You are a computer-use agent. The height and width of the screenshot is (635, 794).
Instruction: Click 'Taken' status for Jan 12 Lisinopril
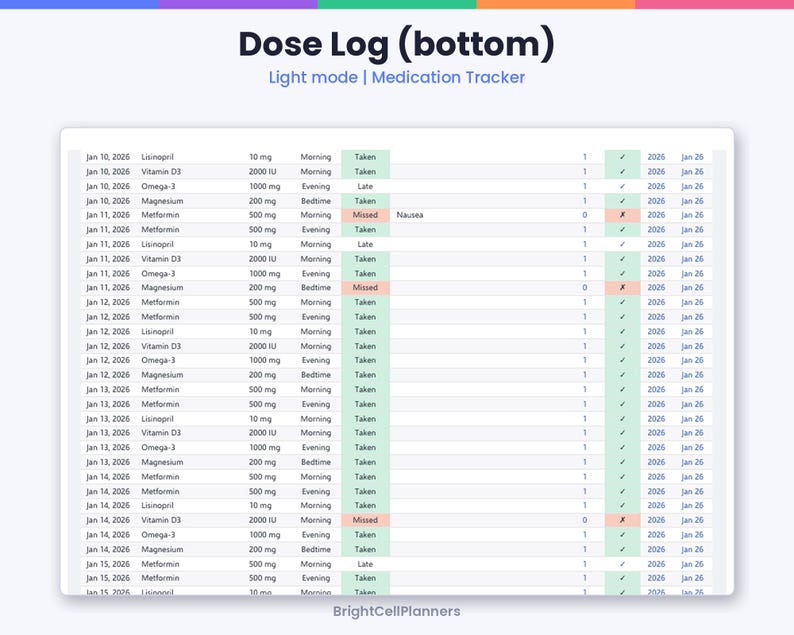click(365, 332)
